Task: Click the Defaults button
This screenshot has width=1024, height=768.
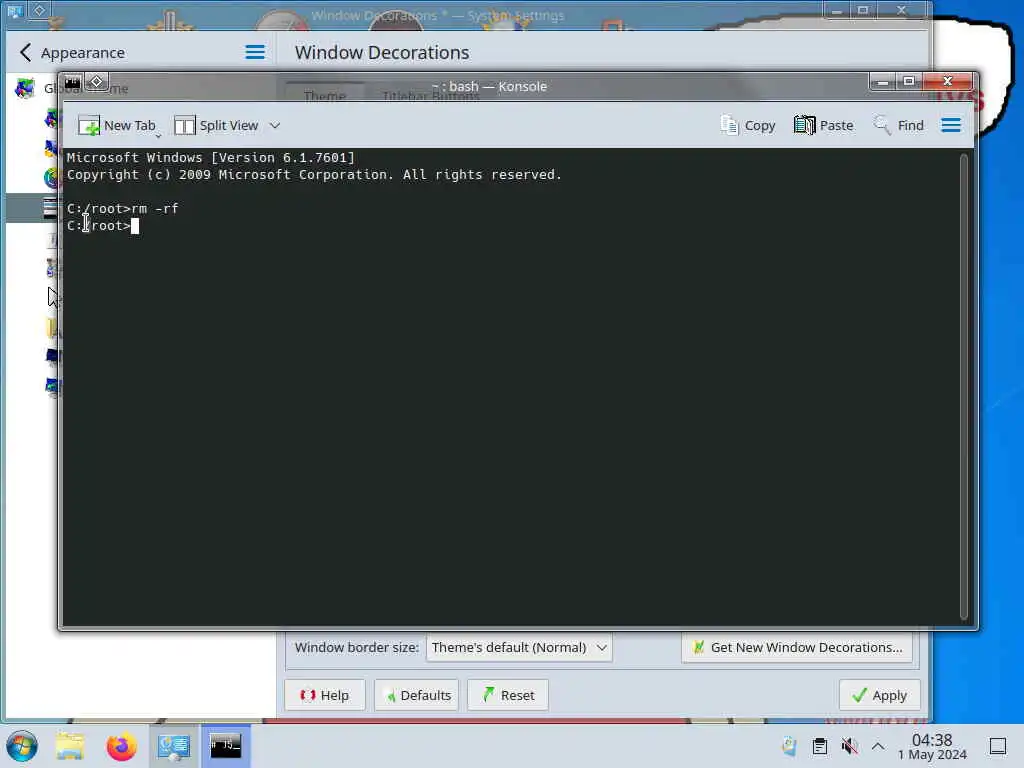Action: (417, 696)
